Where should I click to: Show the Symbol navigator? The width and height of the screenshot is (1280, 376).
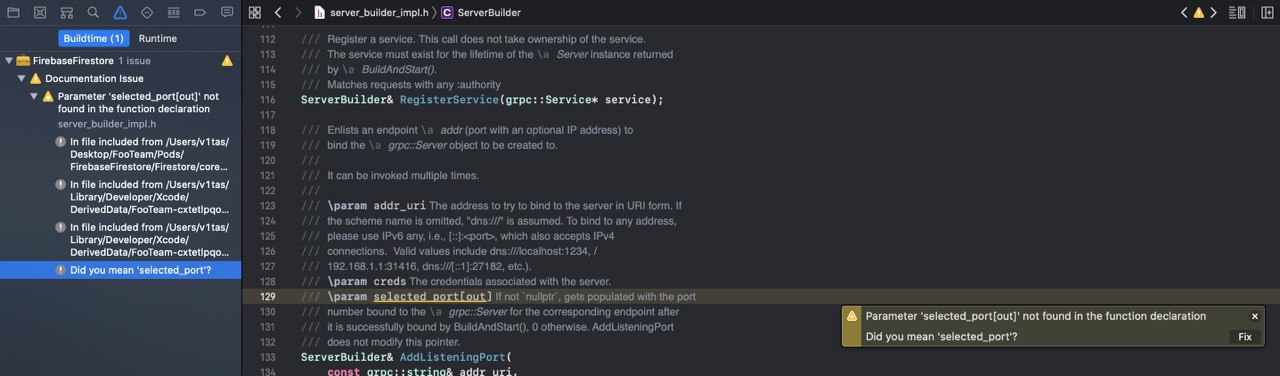(67, 13)
